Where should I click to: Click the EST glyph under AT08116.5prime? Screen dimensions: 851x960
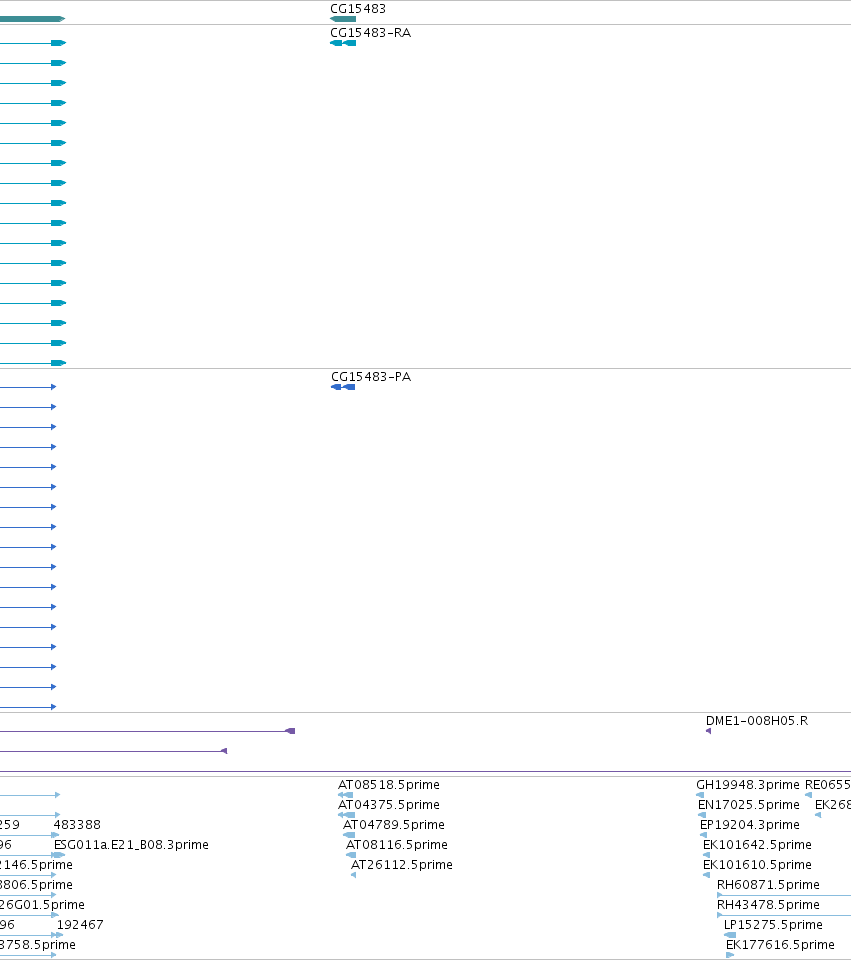[x=351, y=855]
